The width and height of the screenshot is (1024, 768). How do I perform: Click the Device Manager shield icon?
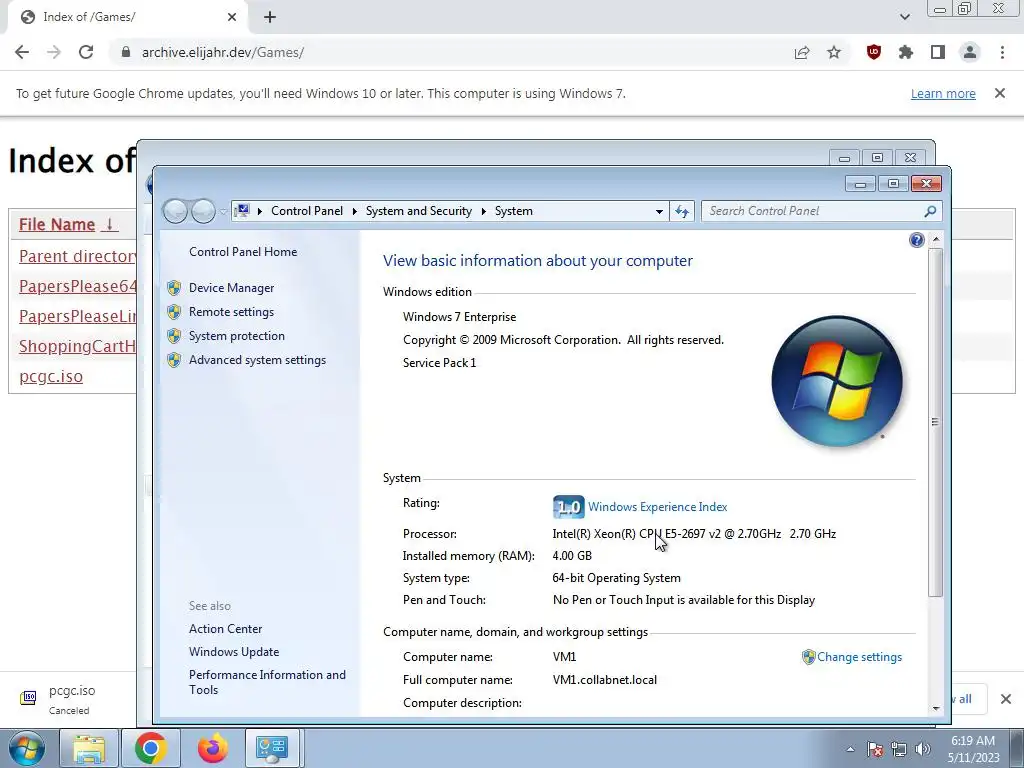[174, 288]
